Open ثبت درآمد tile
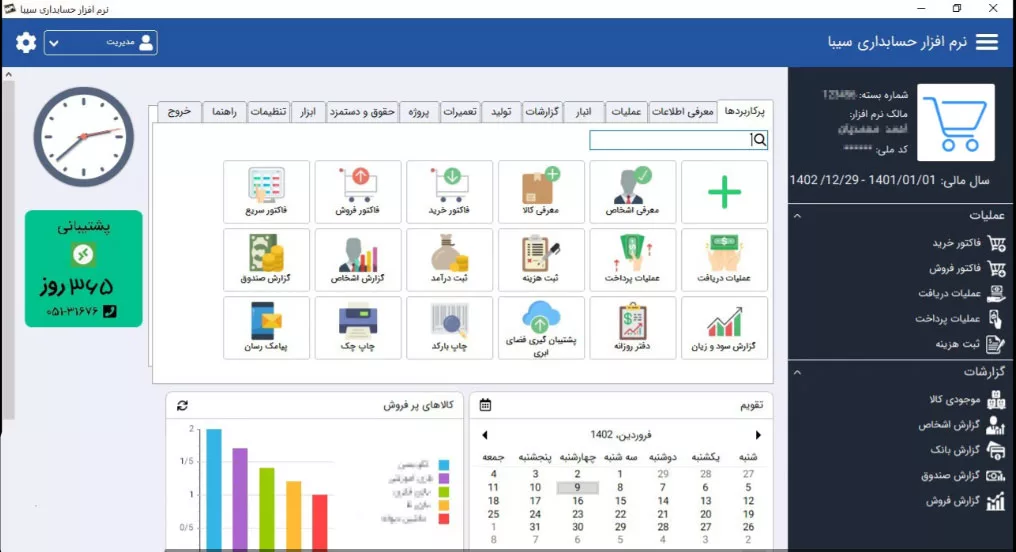Viewport: 1016px width, 552px height. point(449,260)
